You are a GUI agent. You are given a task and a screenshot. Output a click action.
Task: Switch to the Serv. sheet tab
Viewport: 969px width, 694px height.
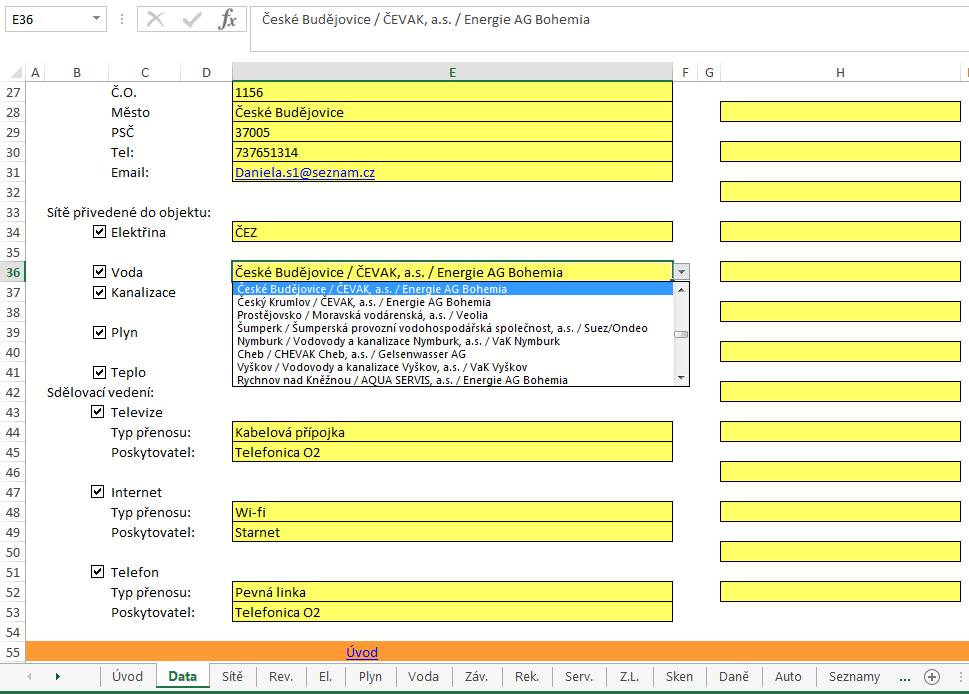point(579,677)
